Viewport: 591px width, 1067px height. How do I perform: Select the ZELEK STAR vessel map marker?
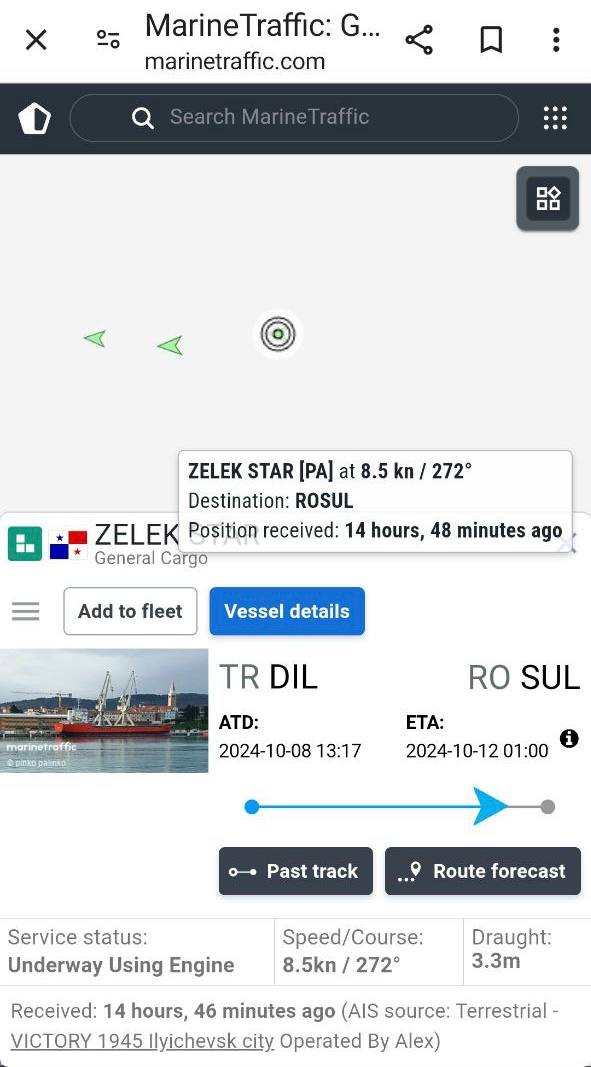[277, 334]
